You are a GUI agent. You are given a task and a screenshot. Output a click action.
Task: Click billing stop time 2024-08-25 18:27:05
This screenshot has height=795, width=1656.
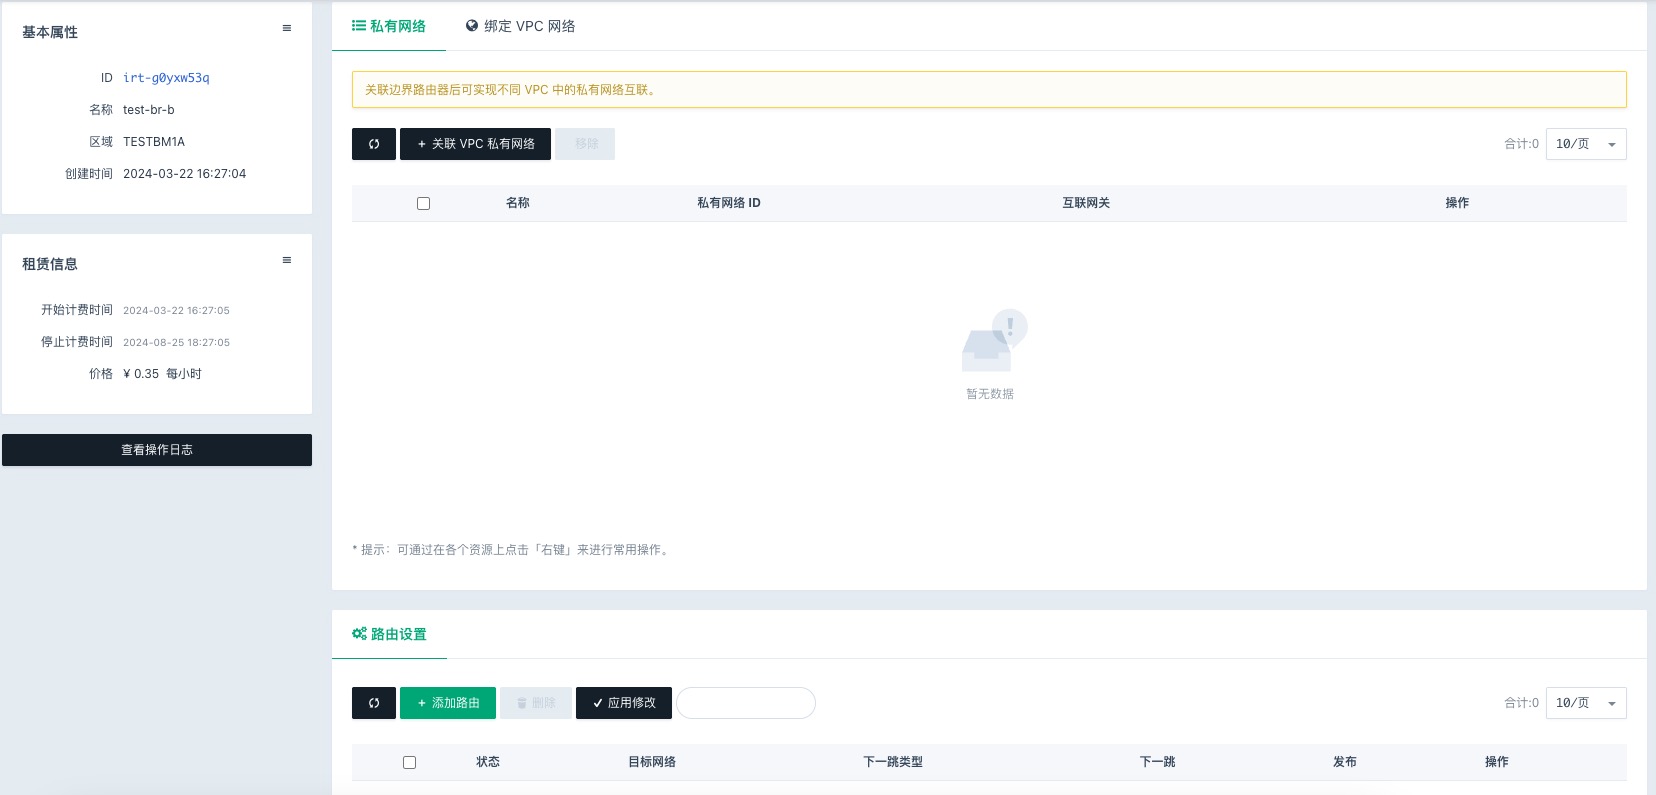point(176,342)
